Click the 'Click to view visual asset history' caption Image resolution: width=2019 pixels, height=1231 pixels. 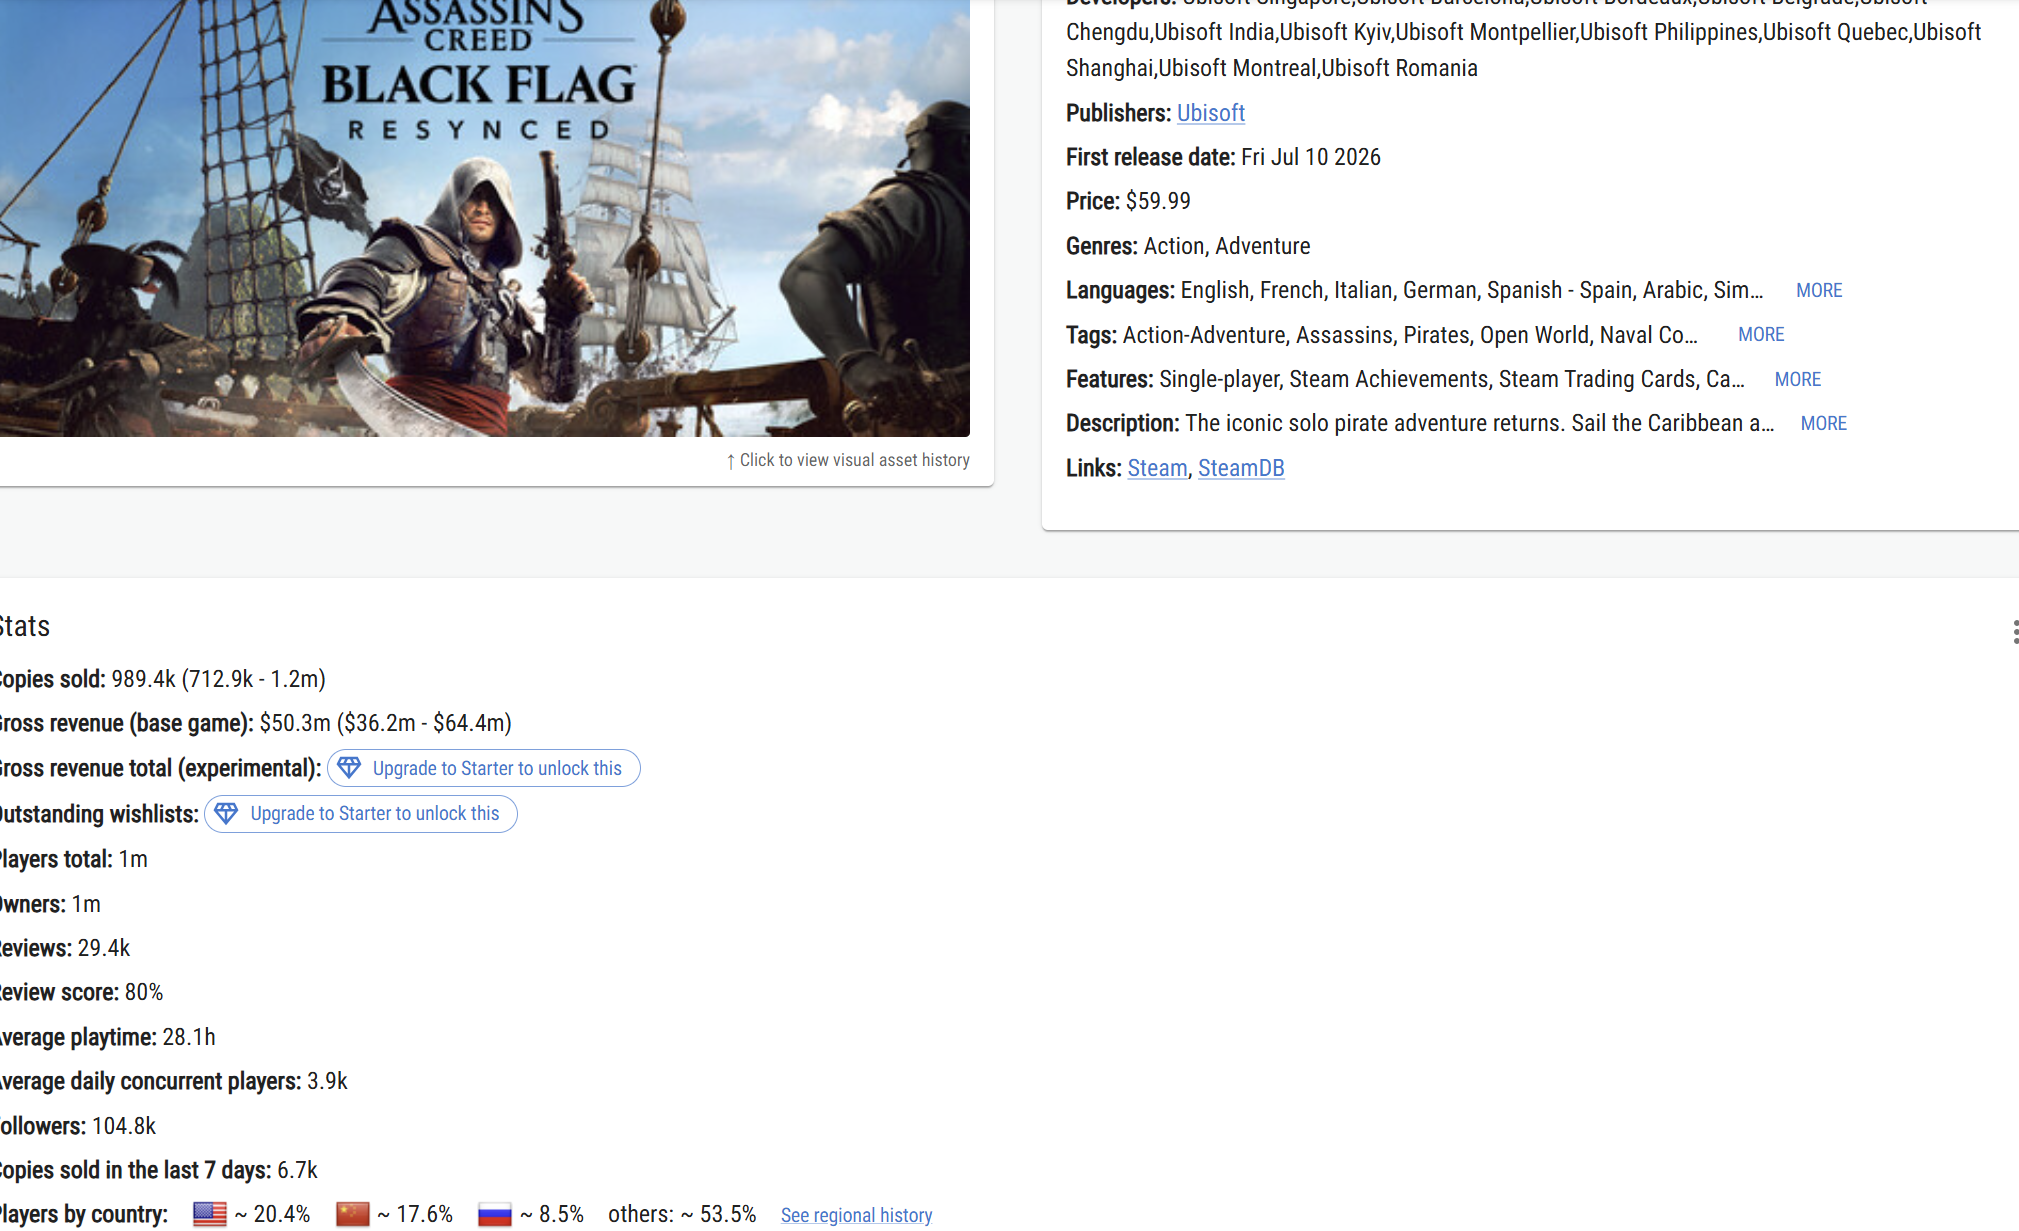point(854,460)
